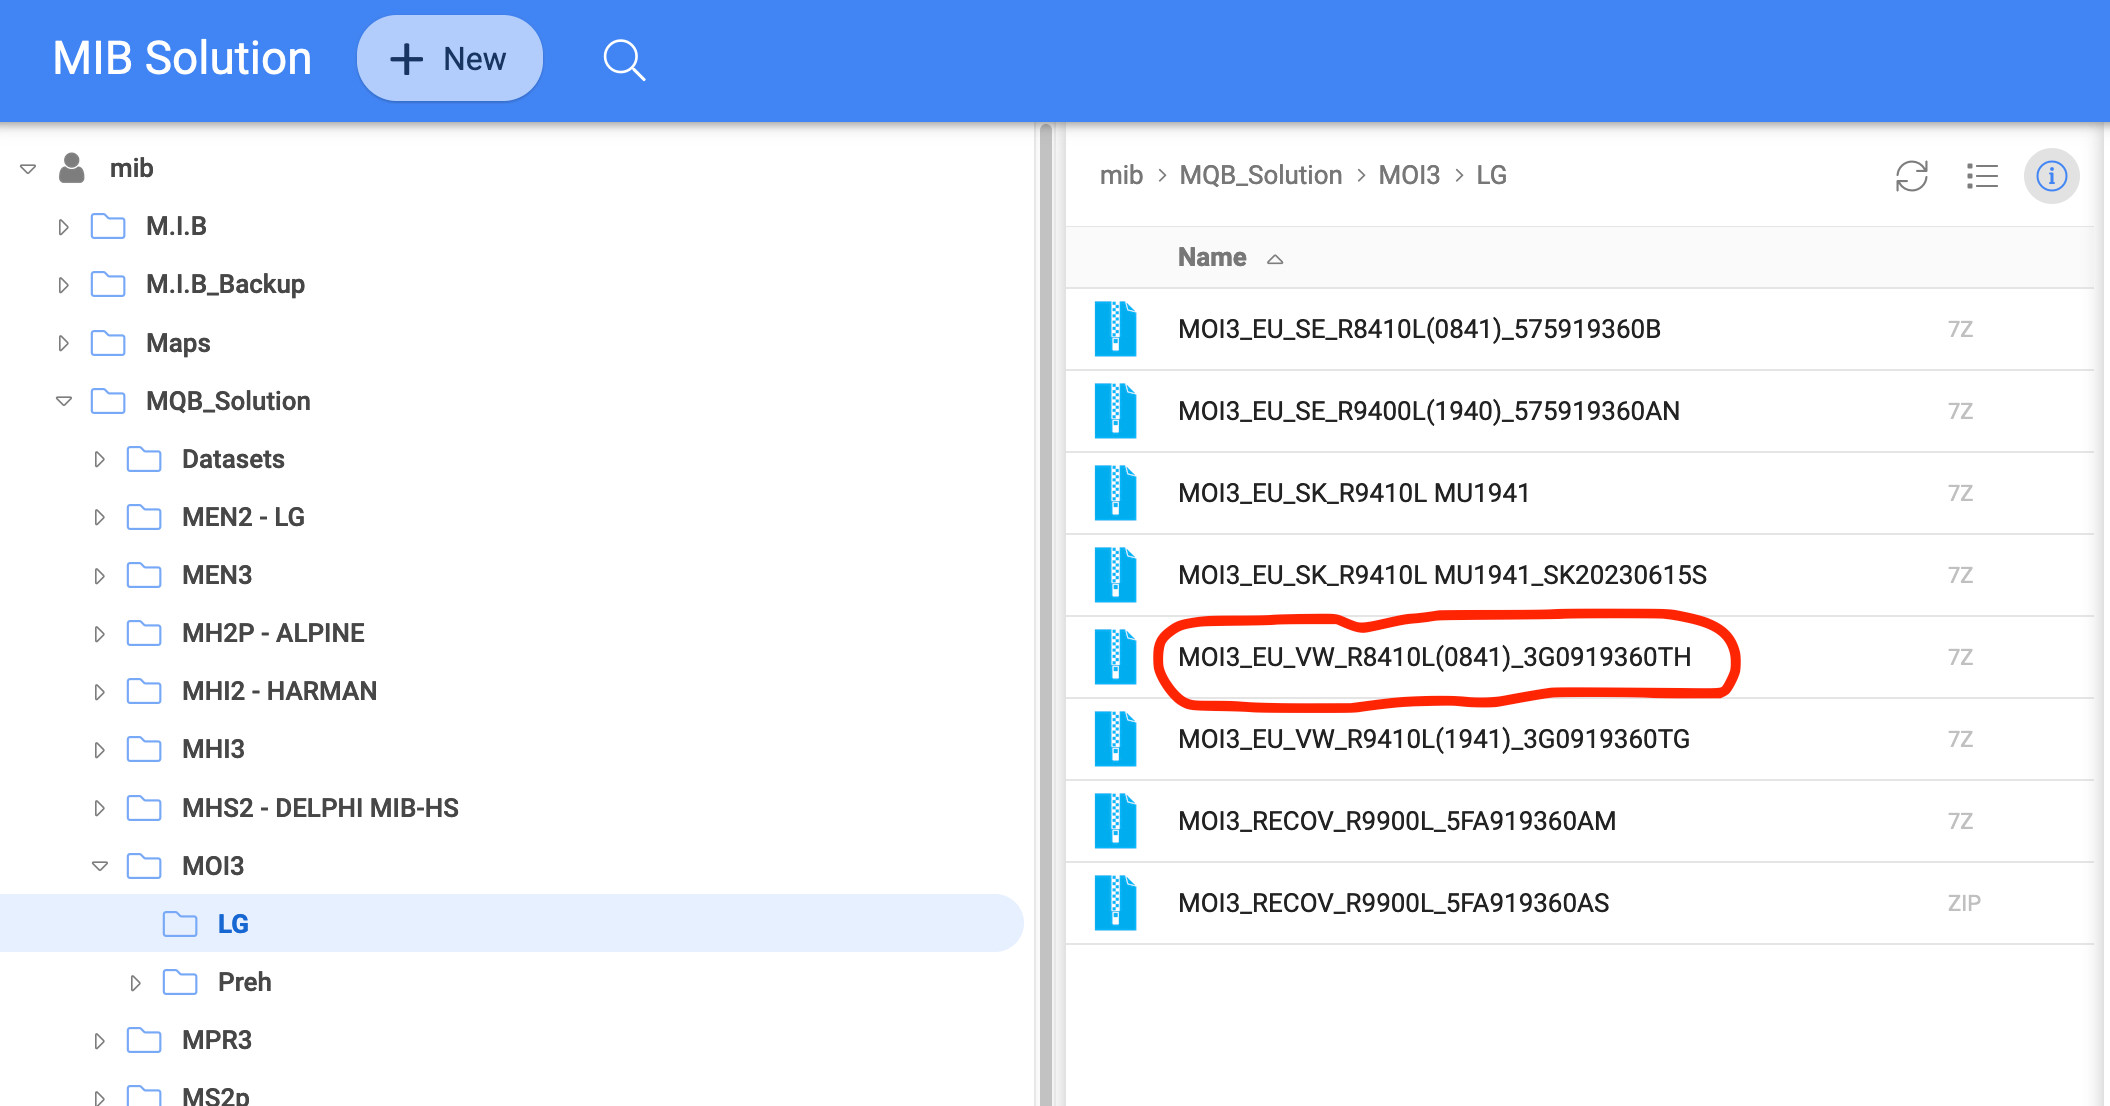This screenshot has height=1106, width=2110.
Task: Click the tree pane vertical scrollbar
Action: tap(1045, 600)
